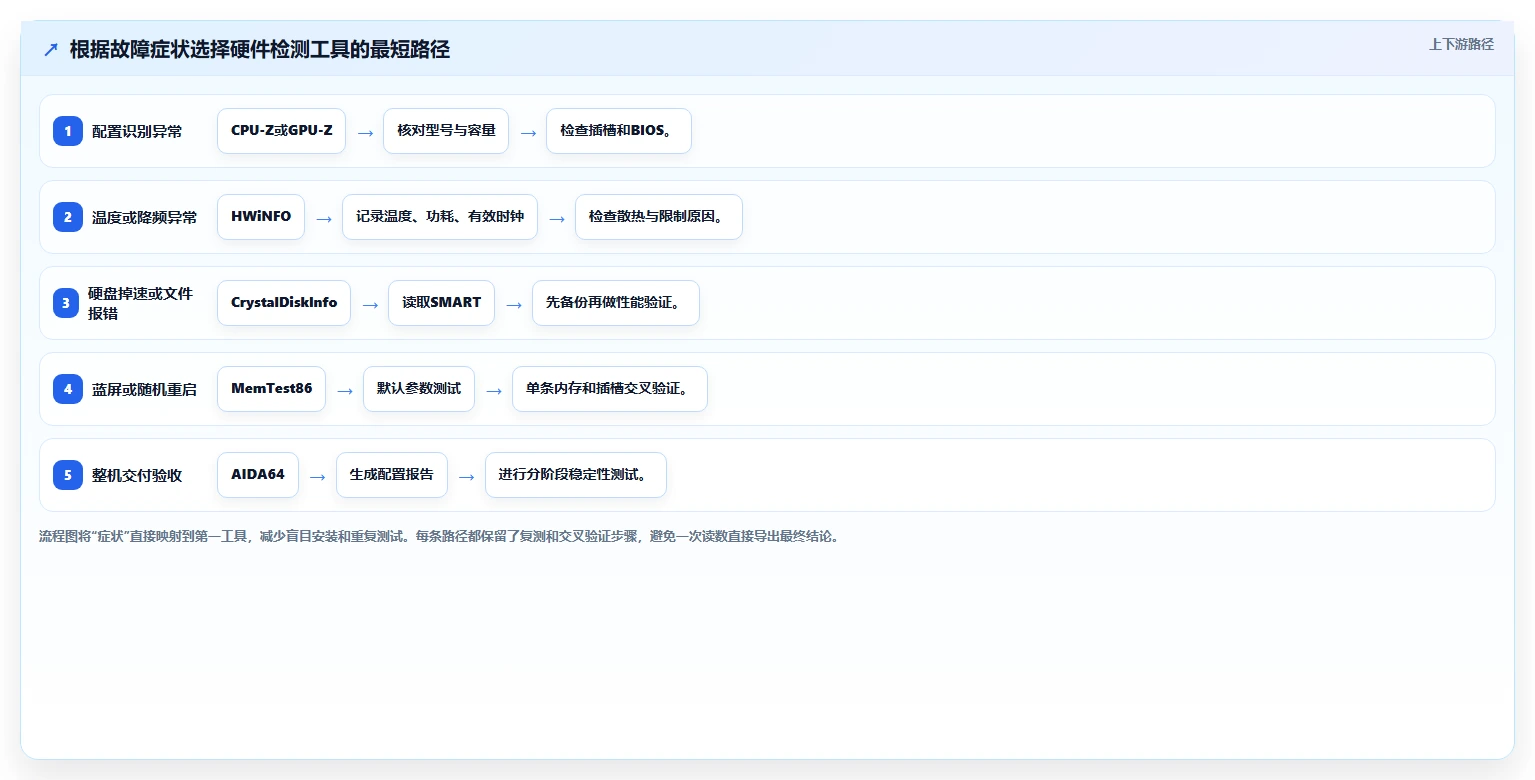Click the number 2 step badge

[x=68, y=217]
